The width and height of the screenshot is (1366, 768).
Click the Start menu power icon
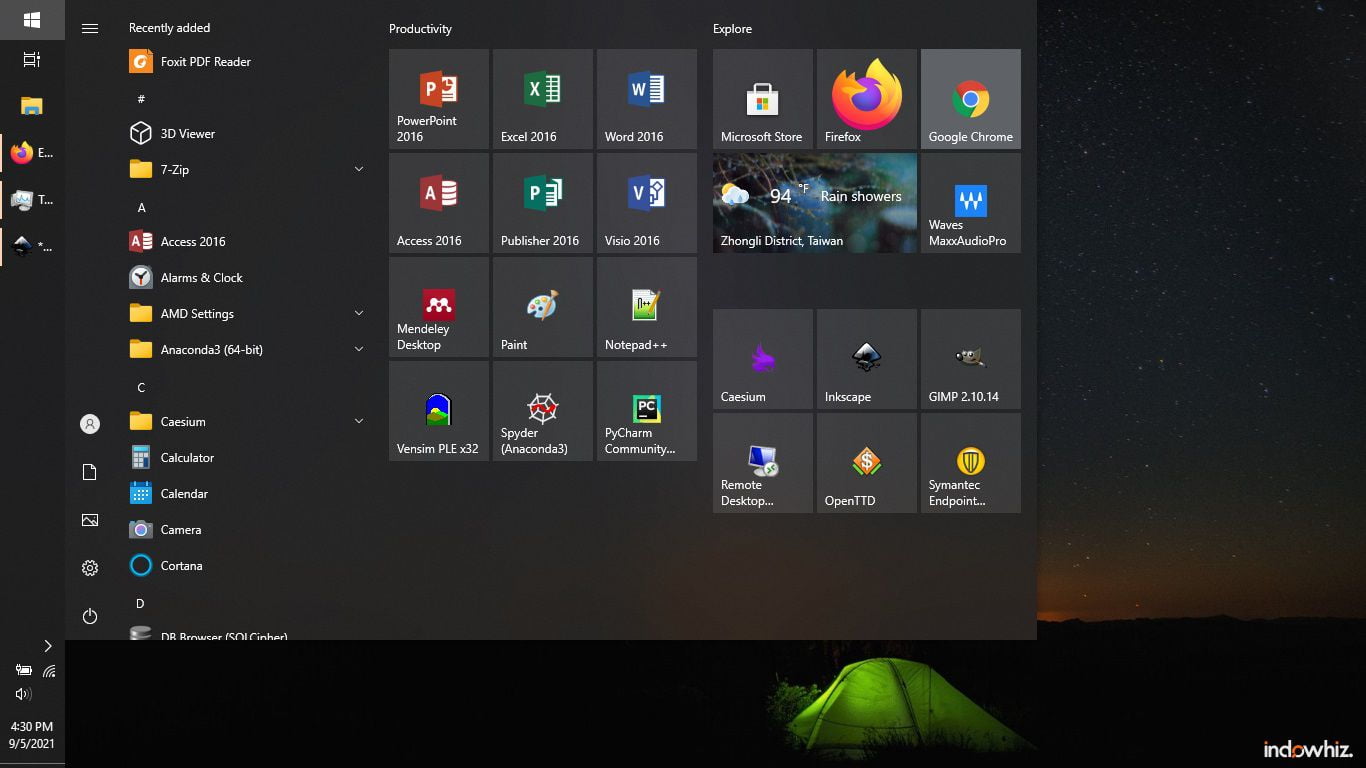(x=90, y=616)
